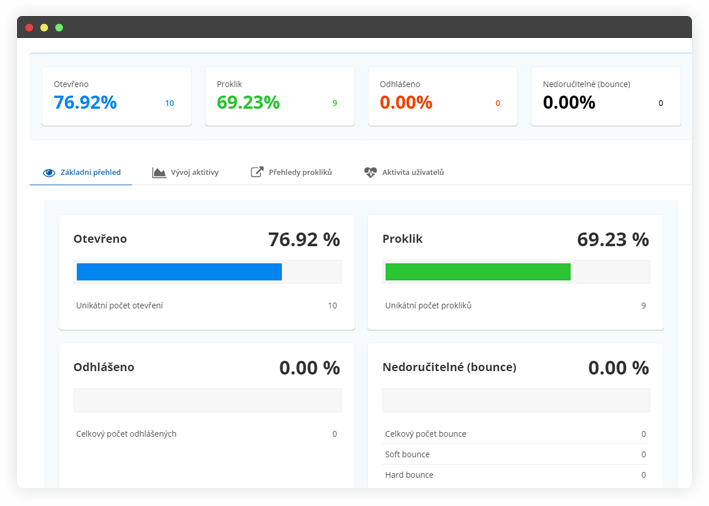The height and width of the screenshot is (506, 709).
Task: Click the heartbeat icon for Aktivita uživatelů
Action: (x=370, y=172)
